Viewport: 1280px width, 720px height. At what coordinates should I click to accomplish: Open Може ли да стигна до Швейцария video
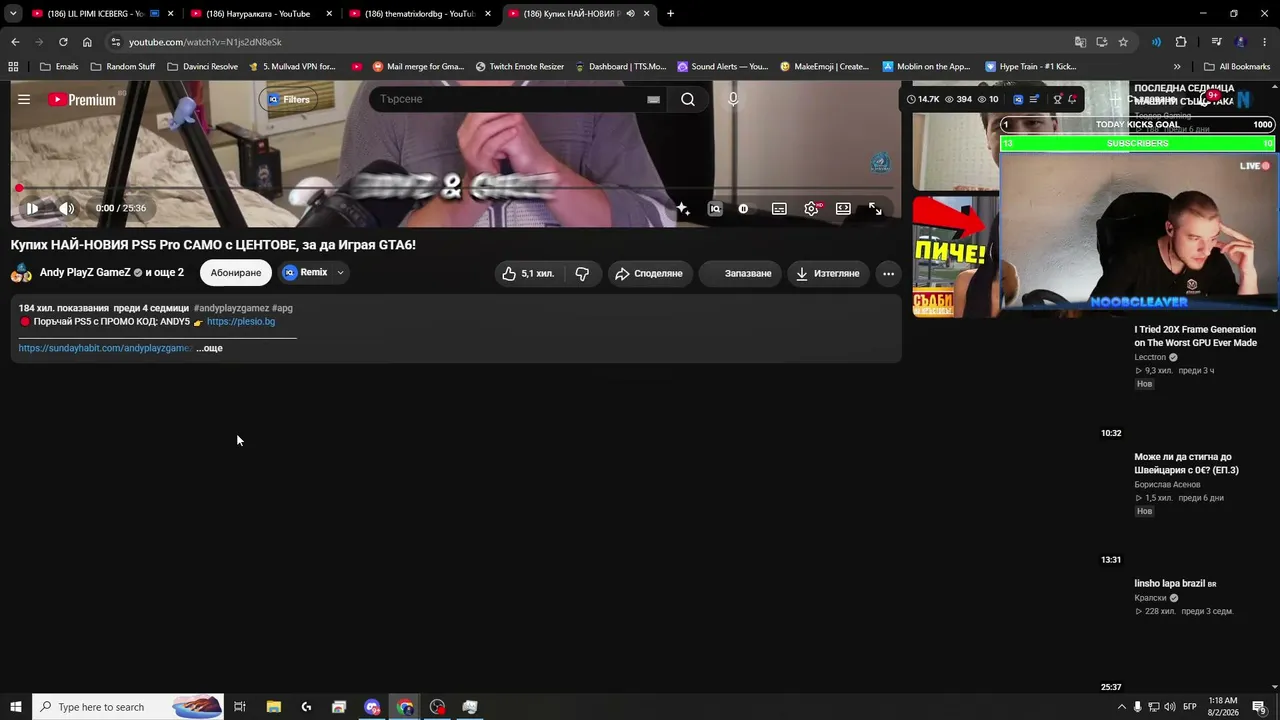point(1186,463)
